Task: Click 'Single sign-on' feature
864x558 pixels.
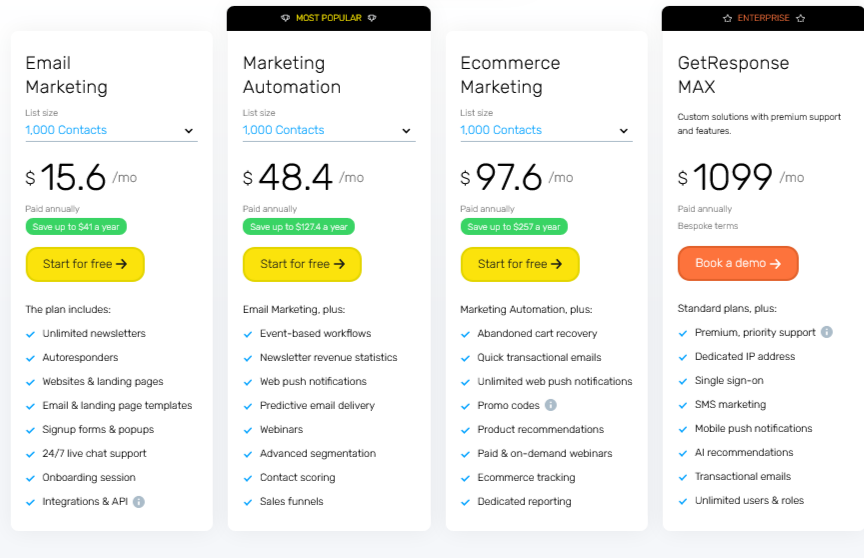Action: (x=729, y=381)
